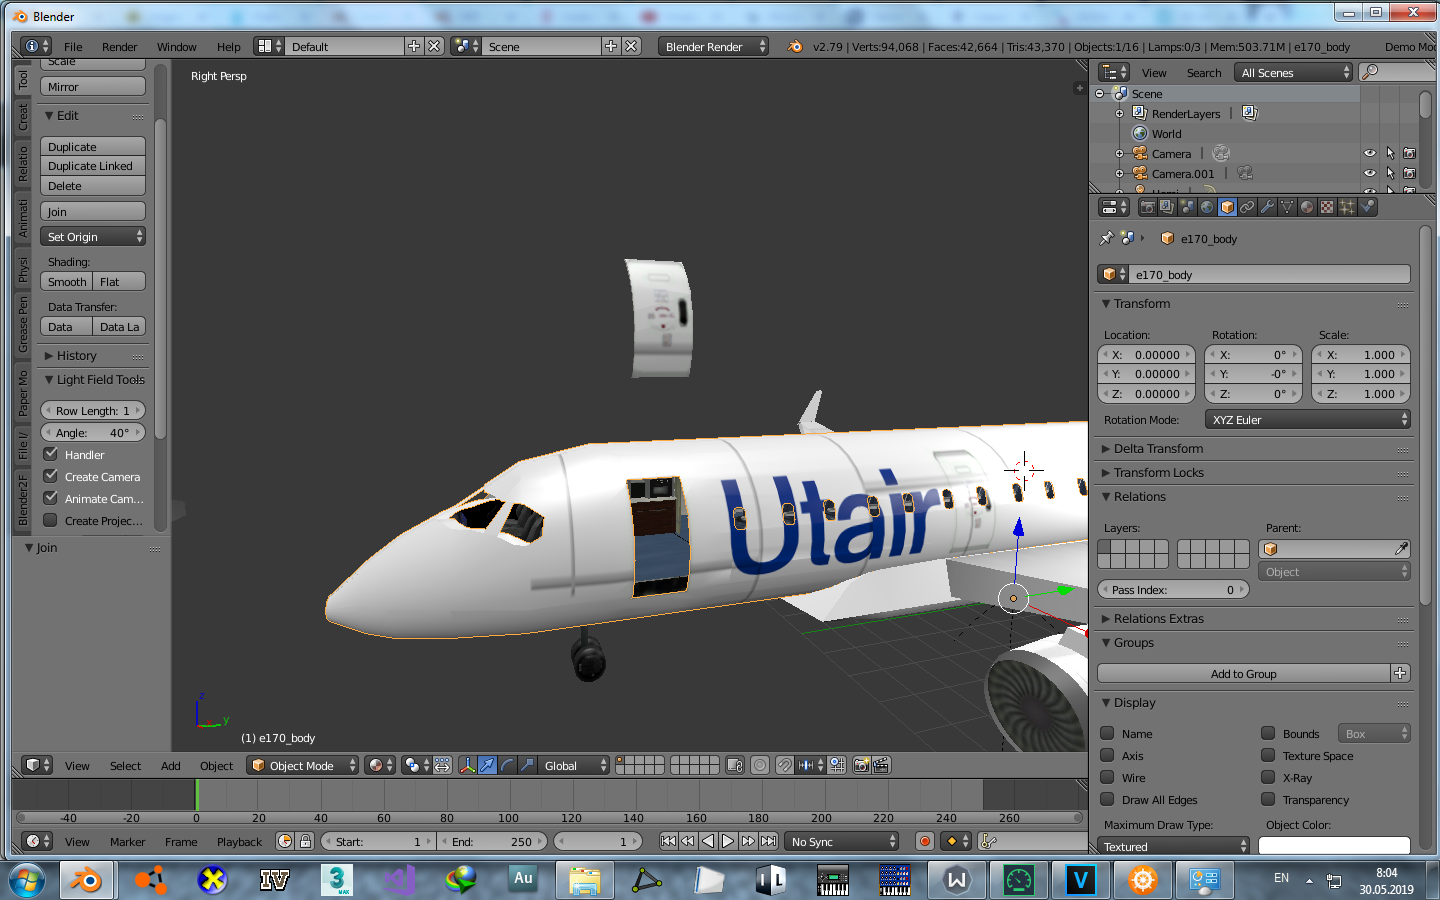
Task: Open the File menu
Action: pyautogui.click(x=73, y=46)
